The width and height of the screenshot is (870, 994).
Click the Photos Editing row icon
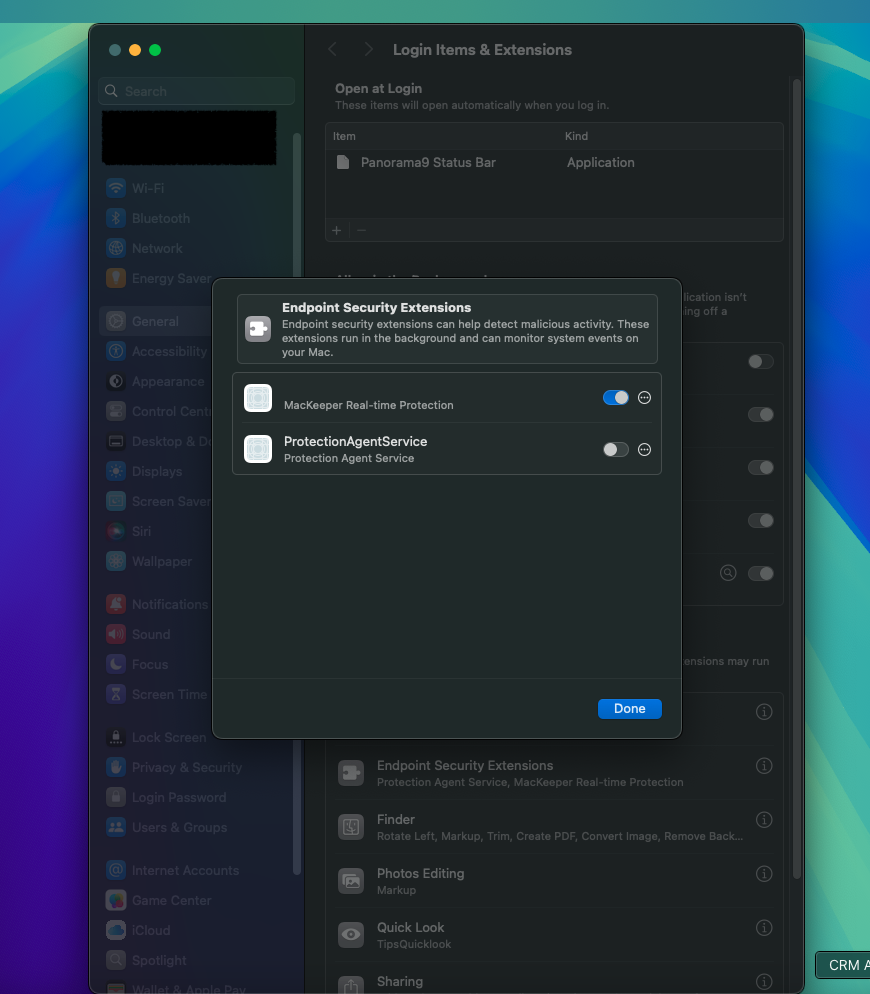click(351, 881)
